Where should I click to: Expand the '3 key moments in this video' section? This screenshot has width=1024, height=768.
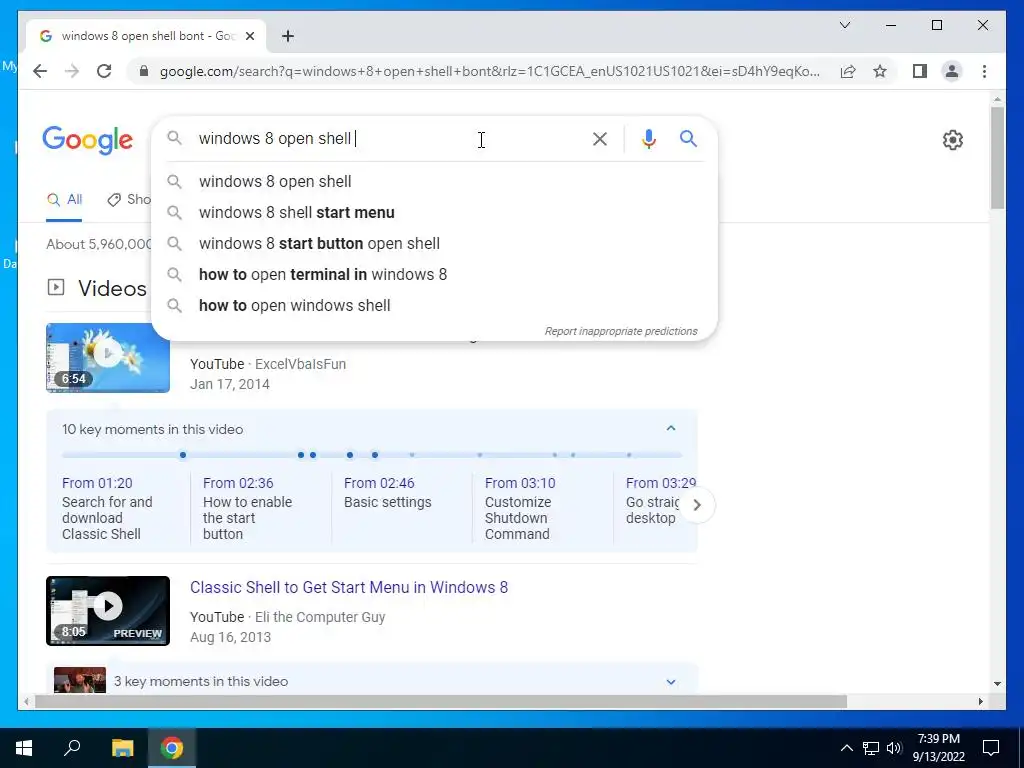(x=671, y=681)
